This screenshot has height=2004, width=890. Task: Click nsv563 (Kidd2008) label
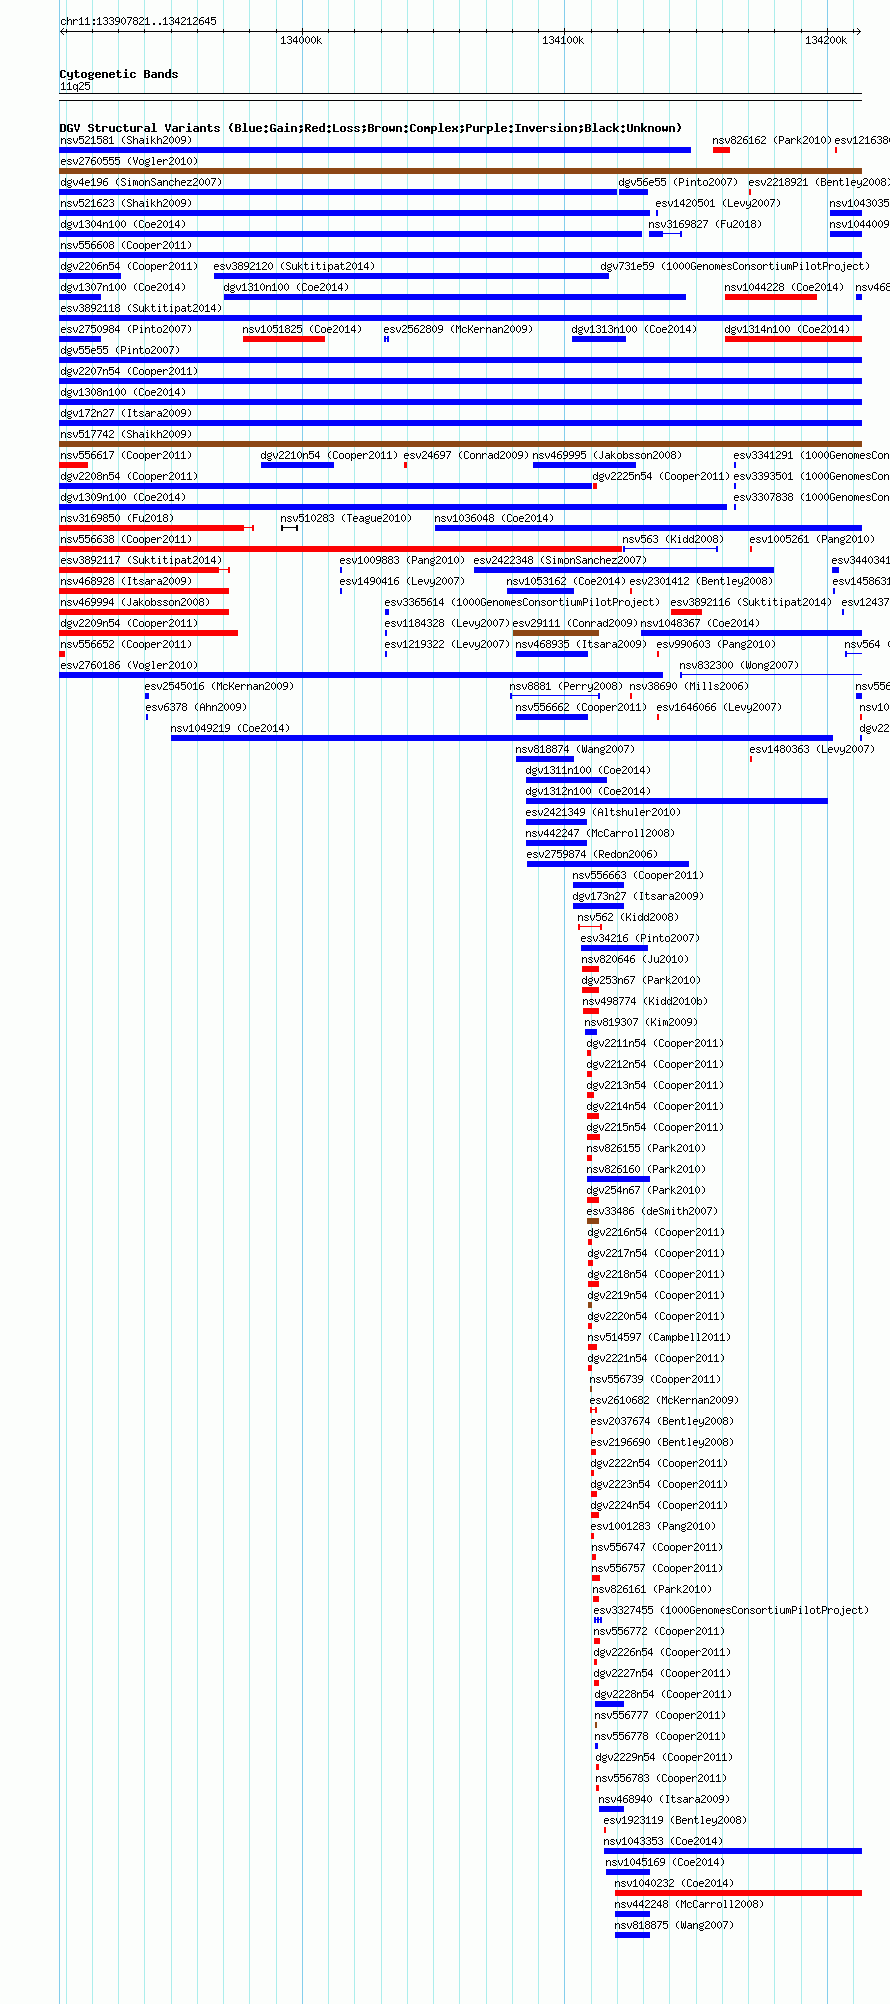pos(672,539)
